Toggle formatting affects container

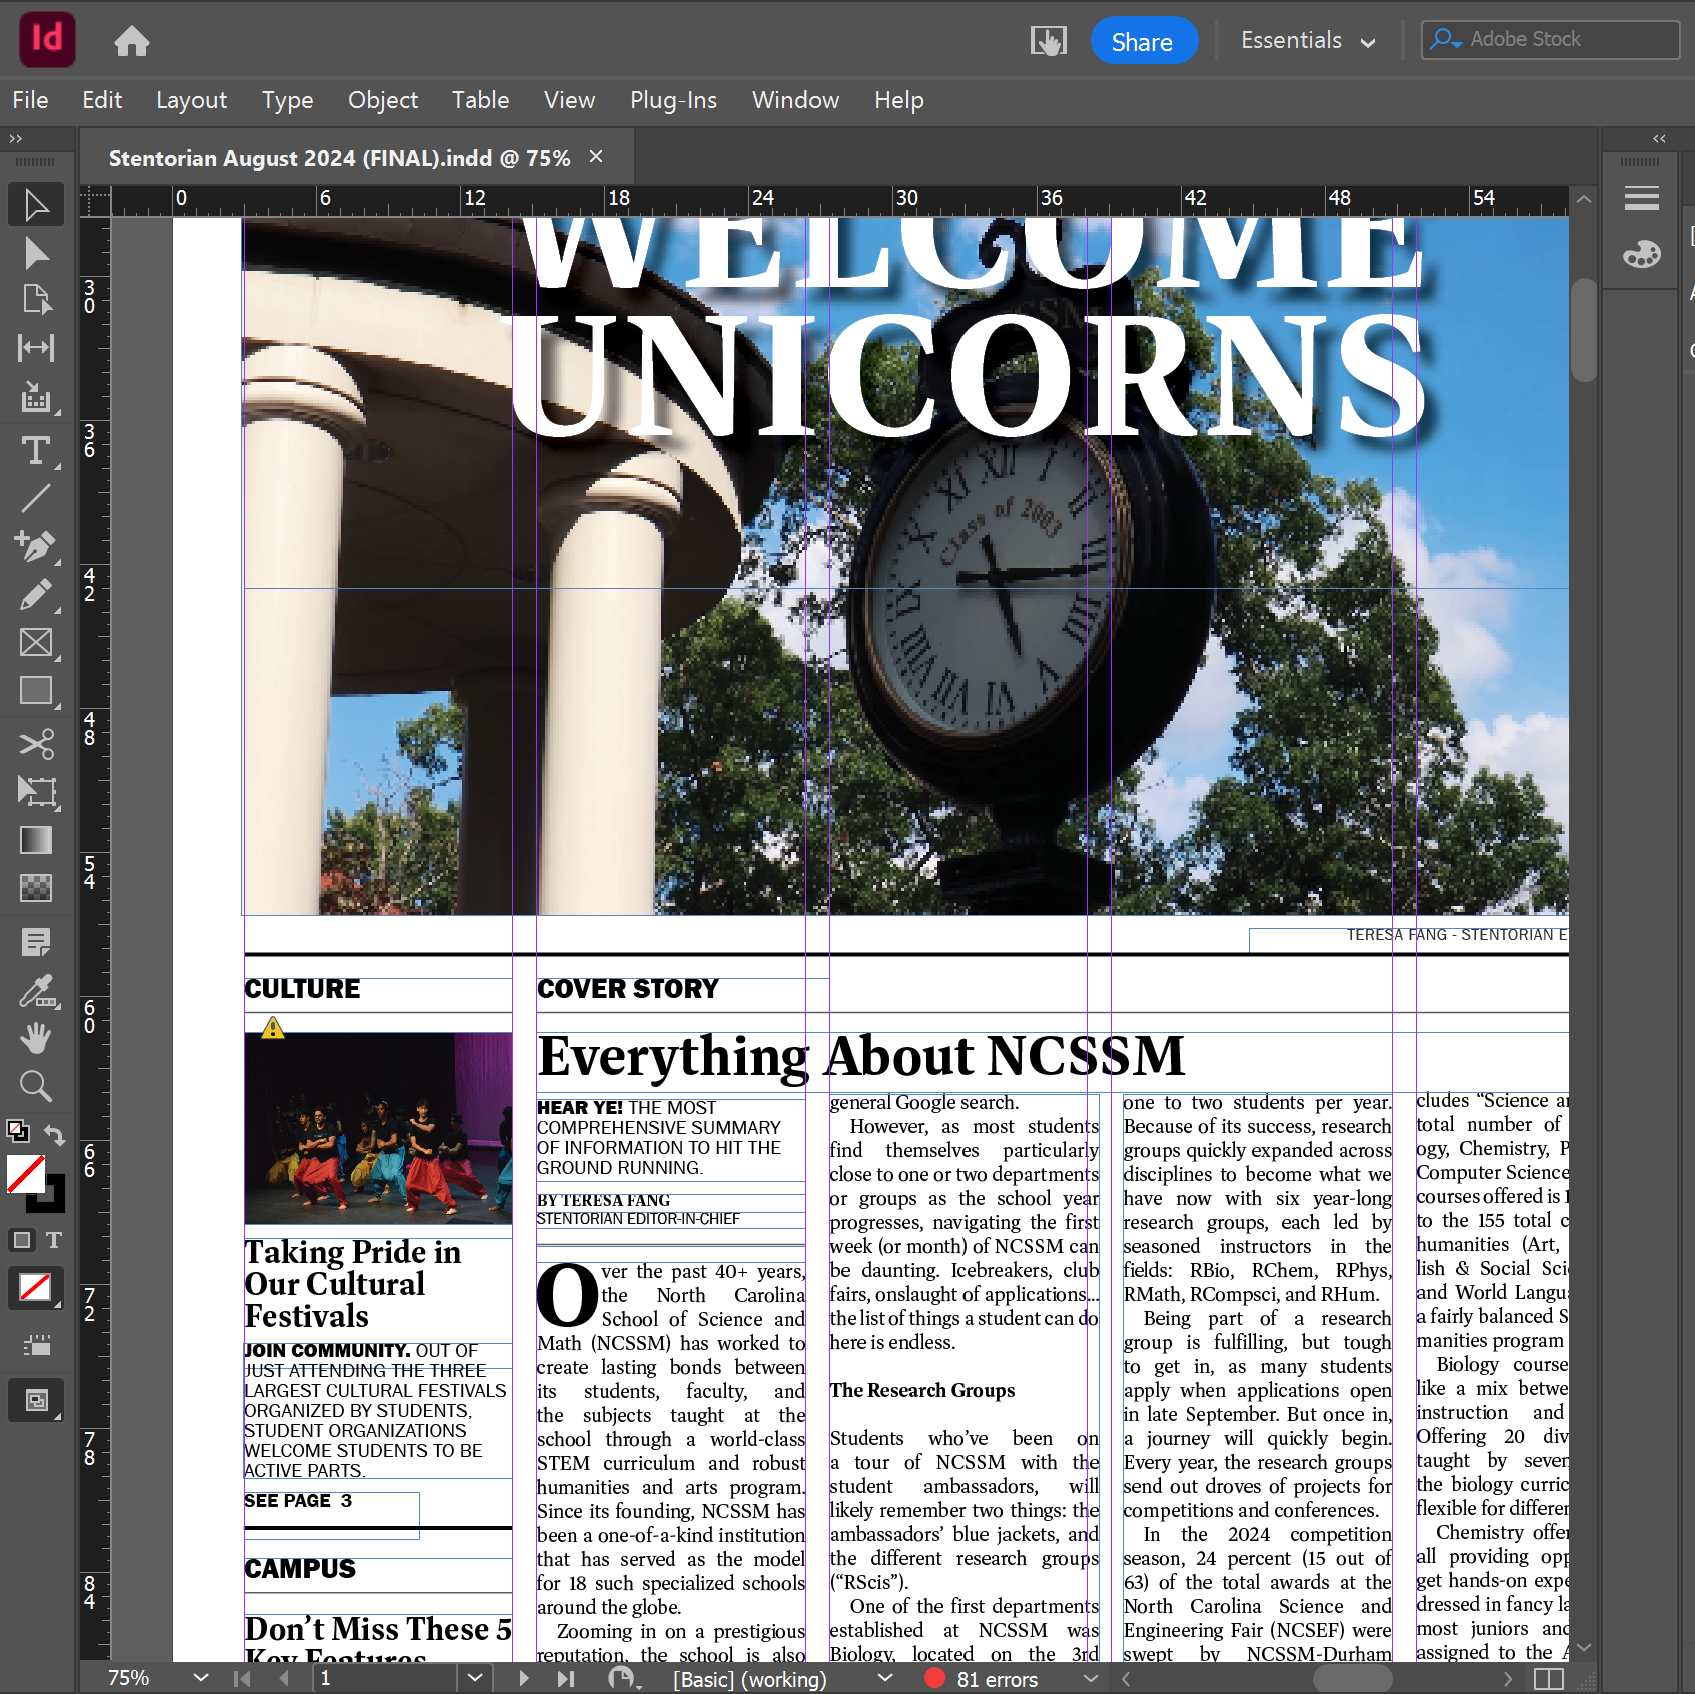click(x=21, y=1240)
